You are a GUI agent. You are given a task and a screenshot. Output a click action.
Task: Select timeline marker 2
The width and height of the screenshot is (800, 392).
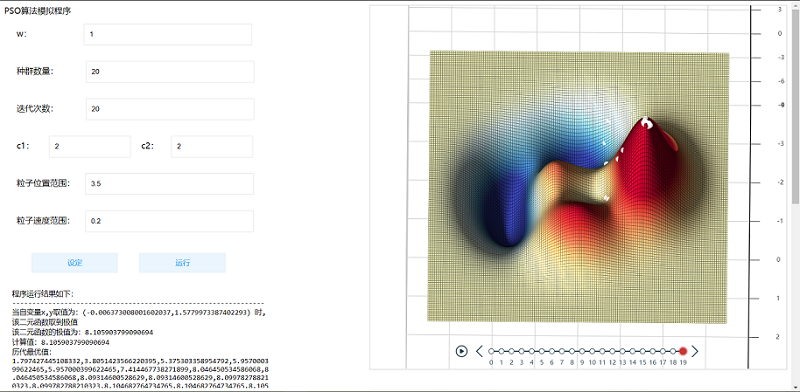click(511, 351)
